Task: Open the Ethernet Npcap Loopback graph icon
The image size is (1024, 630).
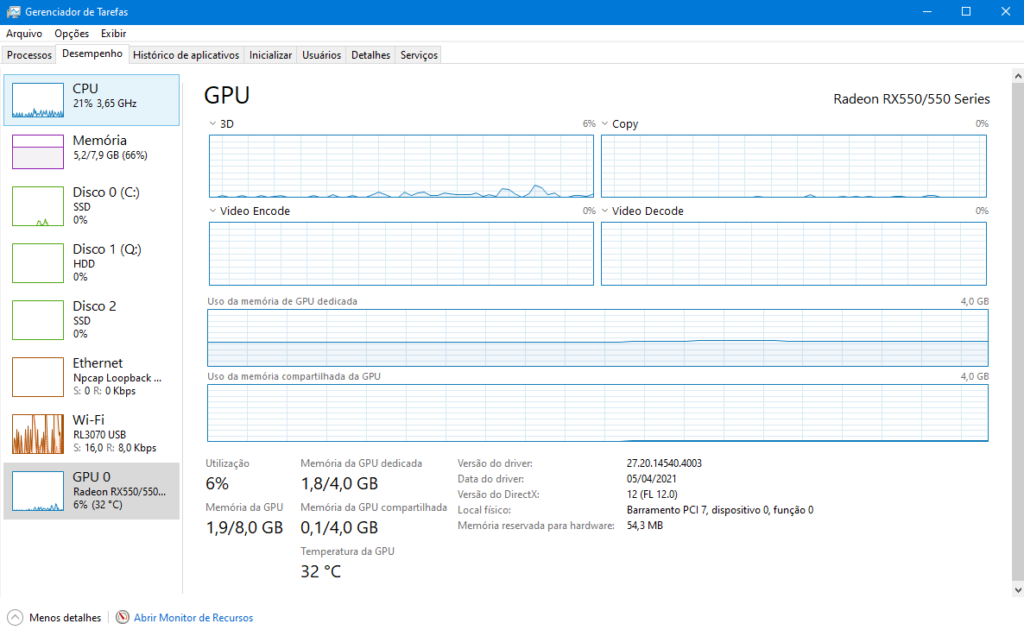Action: tap(38, 377)
